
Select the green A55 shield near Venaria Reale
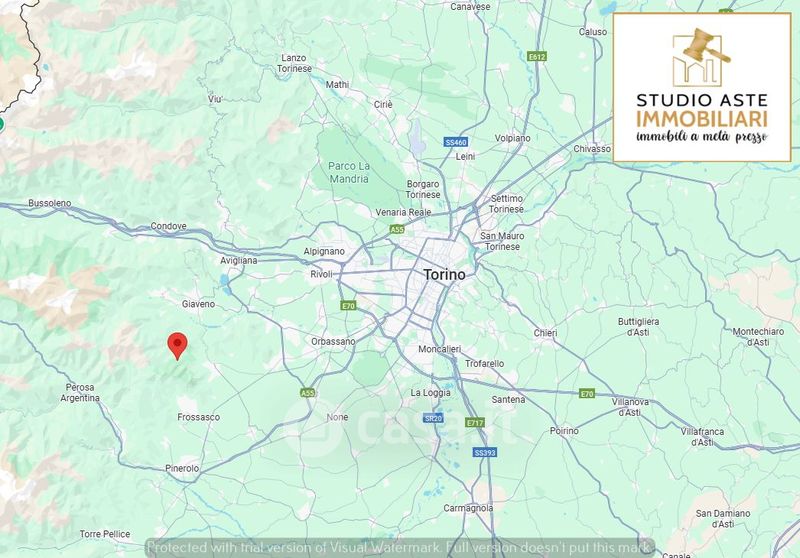pos(397,230)
